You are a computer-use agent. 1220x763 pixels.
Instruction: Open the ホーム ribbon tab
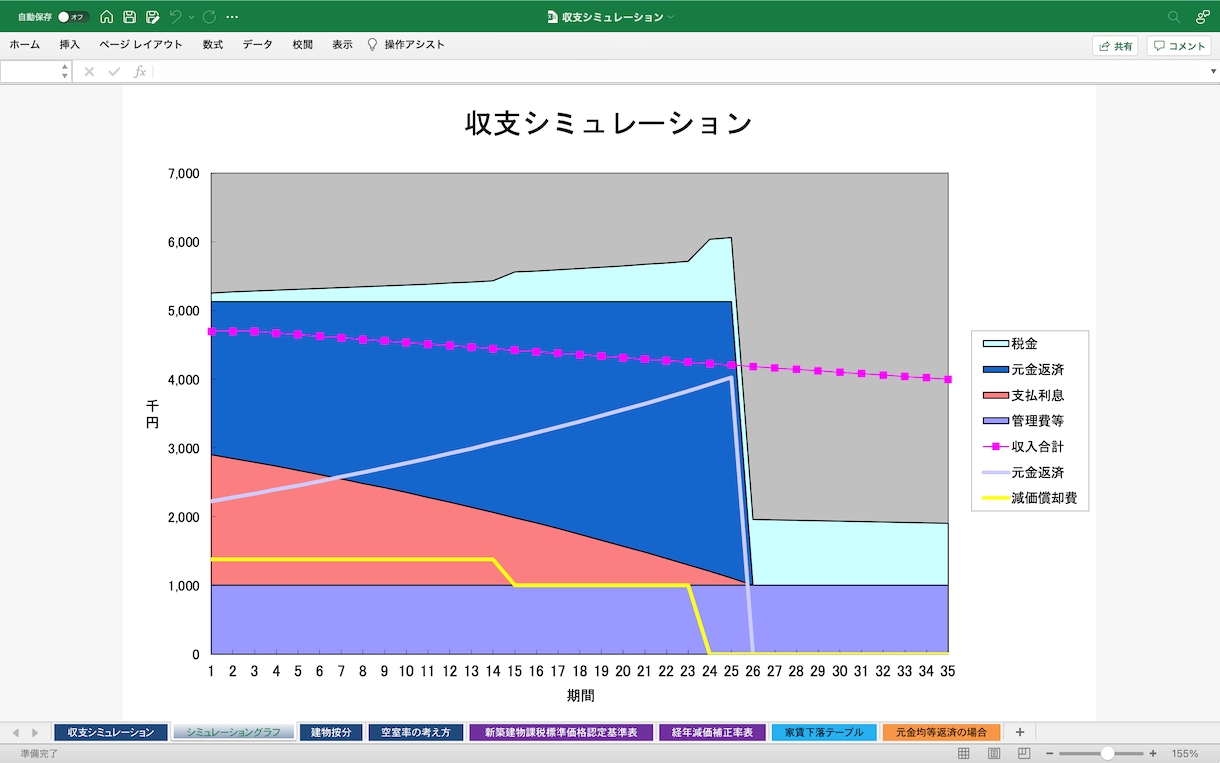25,45
